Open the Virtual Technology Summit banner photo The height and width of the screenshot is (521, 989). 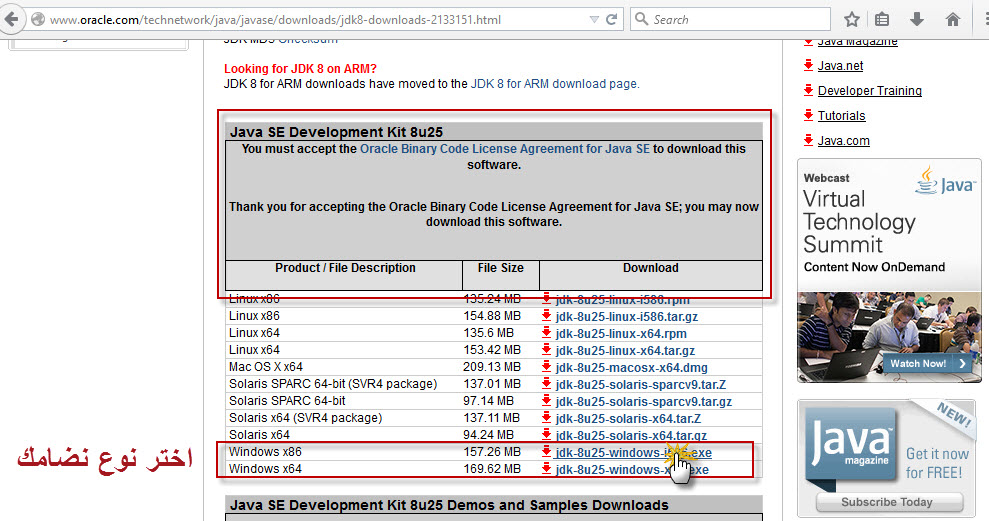click(889, 336)
